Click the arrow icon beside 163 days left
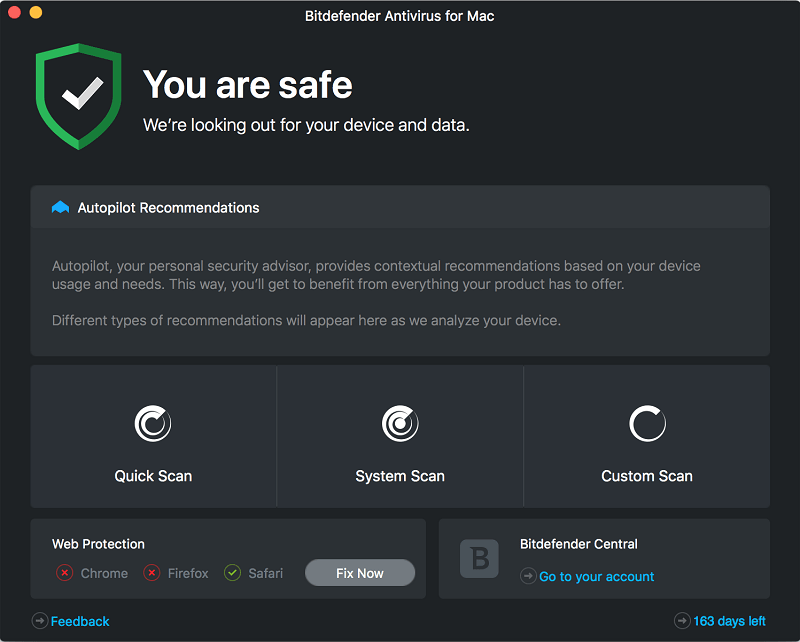The image size is (800, 642). pos(682,621)
